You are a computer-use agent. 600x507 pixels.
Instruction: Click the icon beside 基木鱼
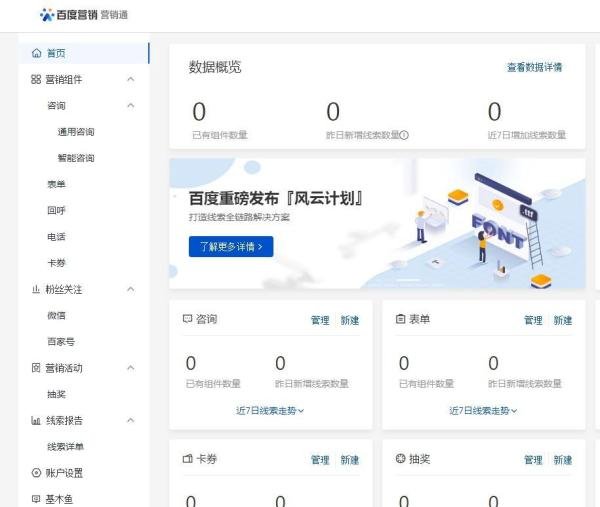(x=36, y=499)
